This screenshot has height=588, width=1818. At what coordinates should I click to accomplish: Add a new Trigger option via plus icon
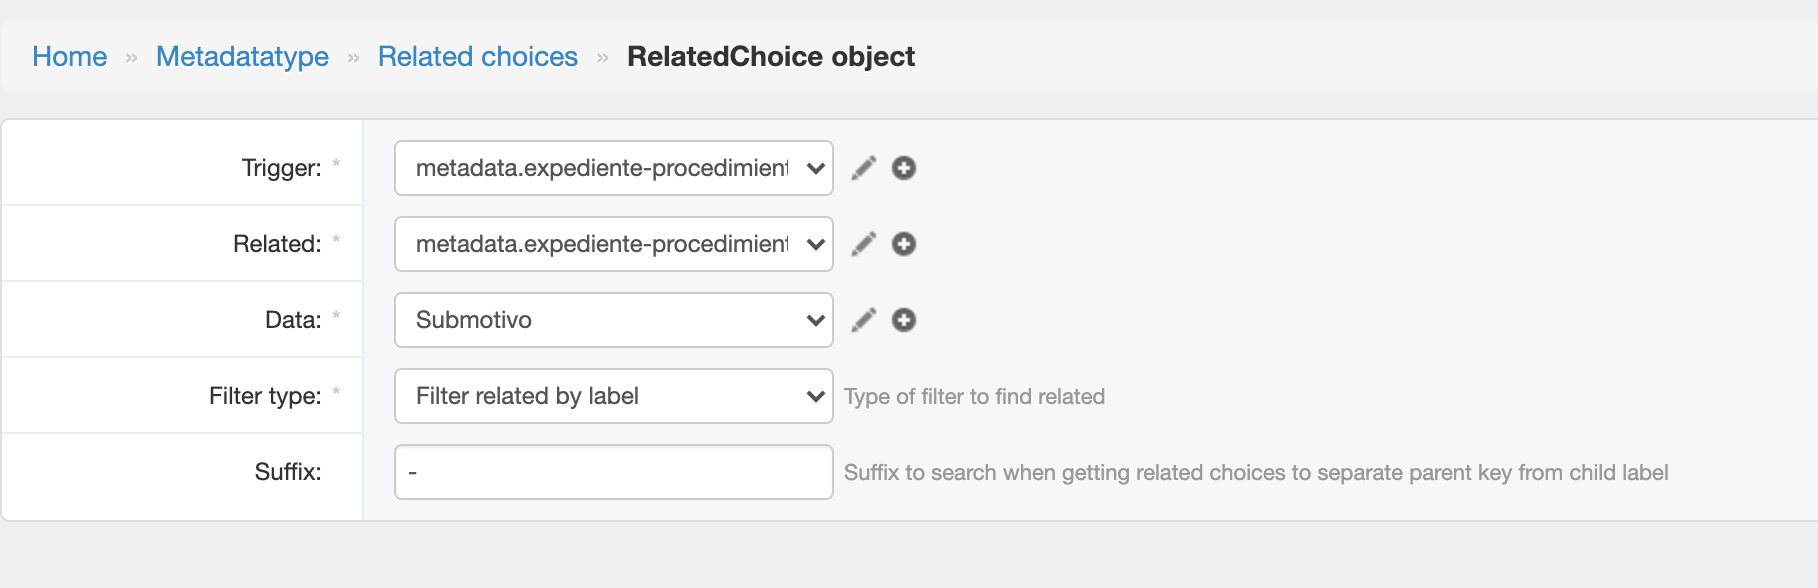pos(903,168)
